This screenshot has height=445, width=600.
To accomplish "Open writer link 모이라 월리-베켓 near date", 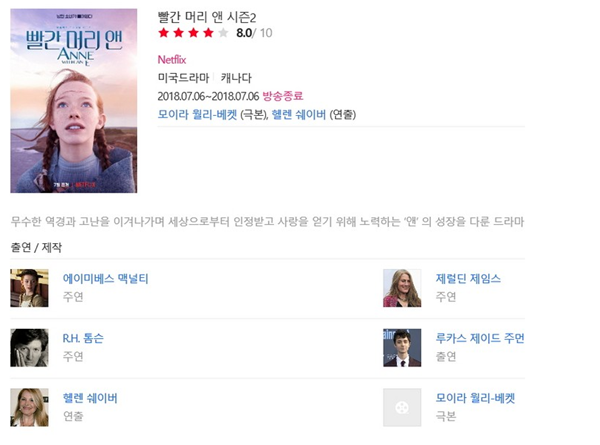I will click(x=197, y=114).
